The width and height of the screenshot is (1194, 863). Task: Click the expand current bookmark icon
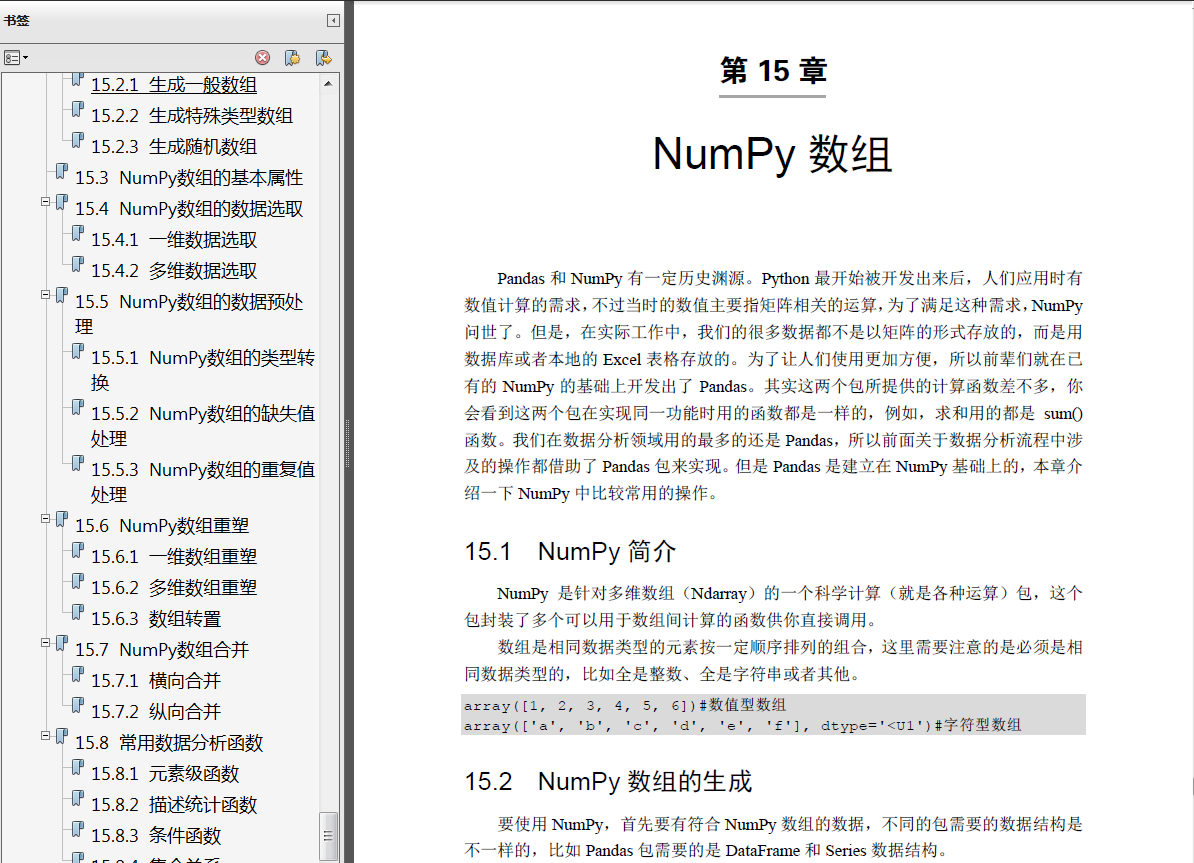coord(324,58)
